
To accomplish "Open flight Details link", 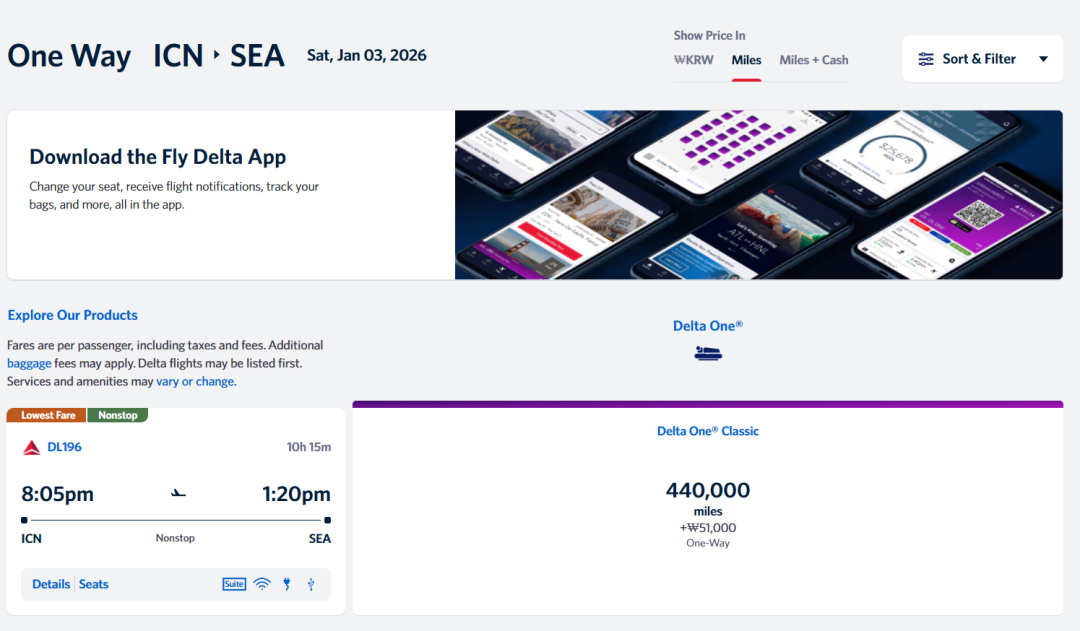I will tap(51, 584).
